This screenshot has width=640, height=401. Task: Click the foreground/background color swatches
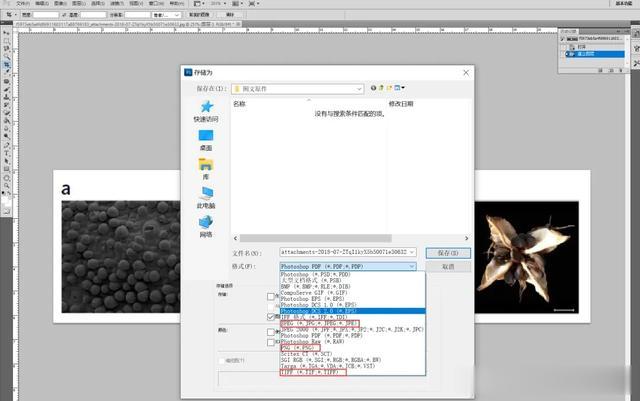pyautogui.click(x=6, y=200)
